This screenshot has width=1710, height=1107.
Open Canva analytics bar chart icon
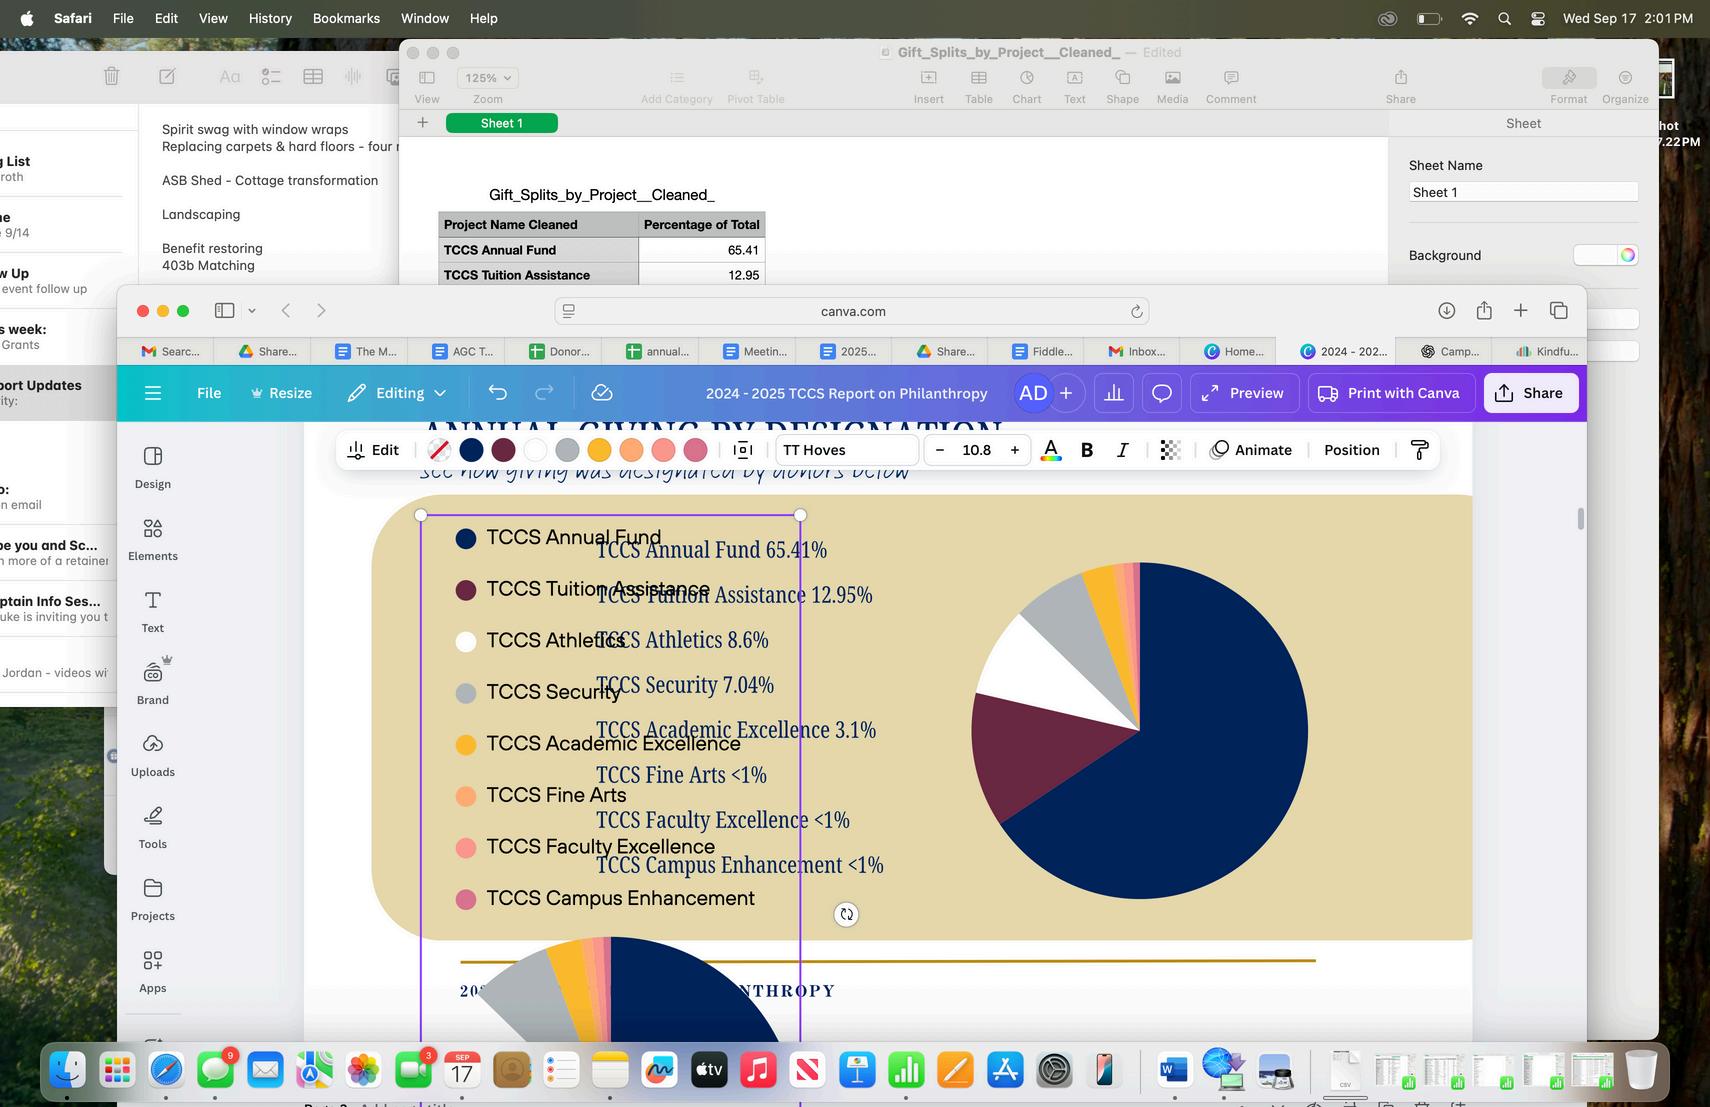tap(1113, 393)
